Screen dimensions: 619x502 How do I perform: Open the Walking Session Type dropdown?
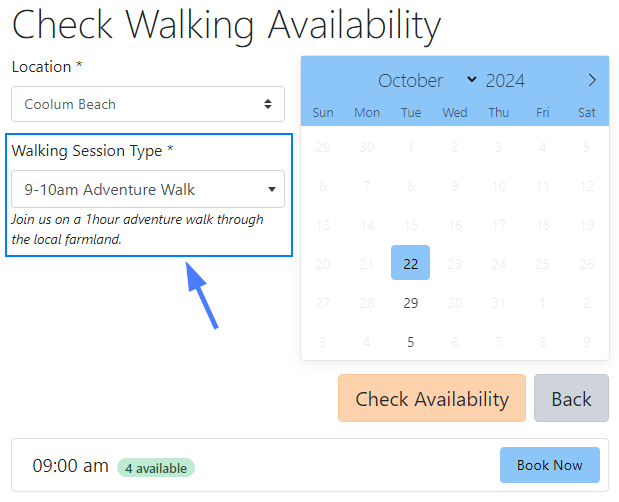coord(148,189)
